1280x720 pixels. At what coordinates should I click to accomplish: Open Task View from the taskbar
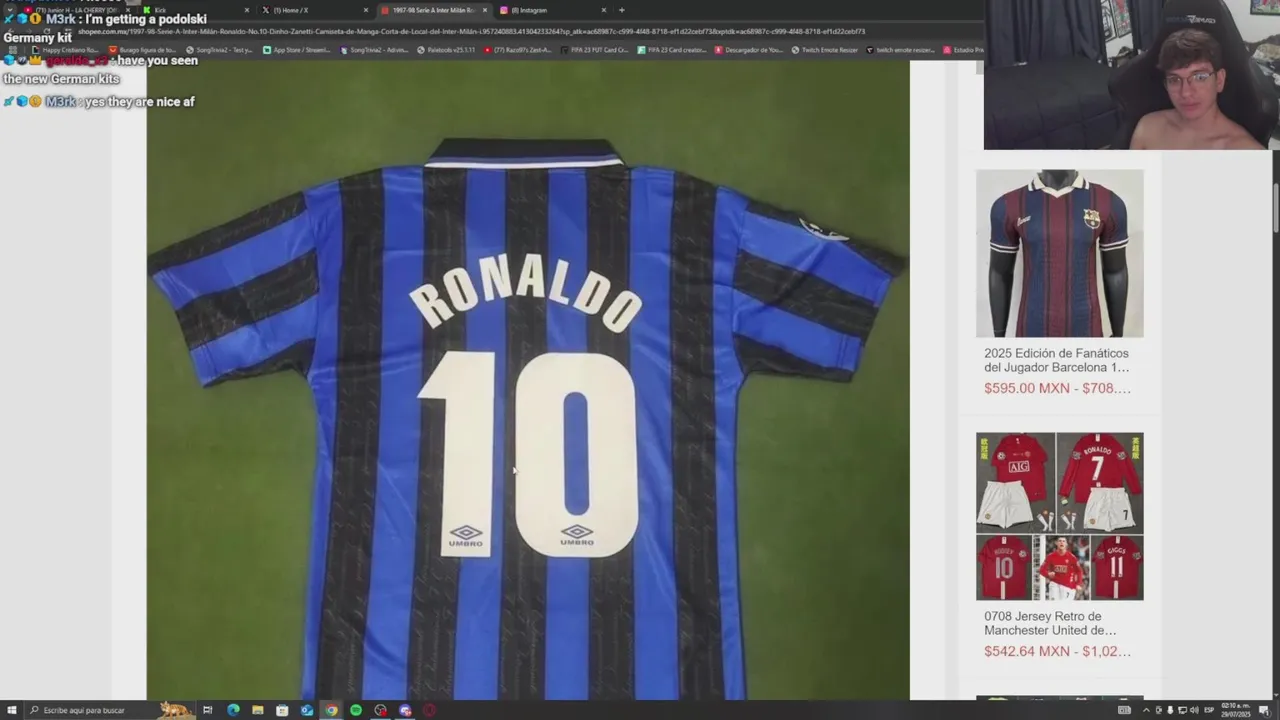click(208, 710)
